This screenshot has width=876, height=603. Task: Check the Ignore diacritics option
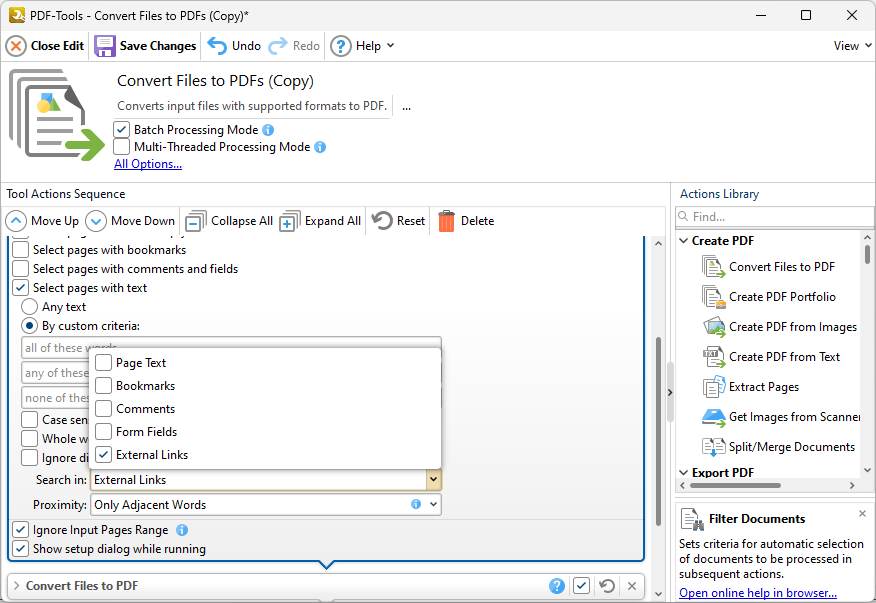[29, 457]
